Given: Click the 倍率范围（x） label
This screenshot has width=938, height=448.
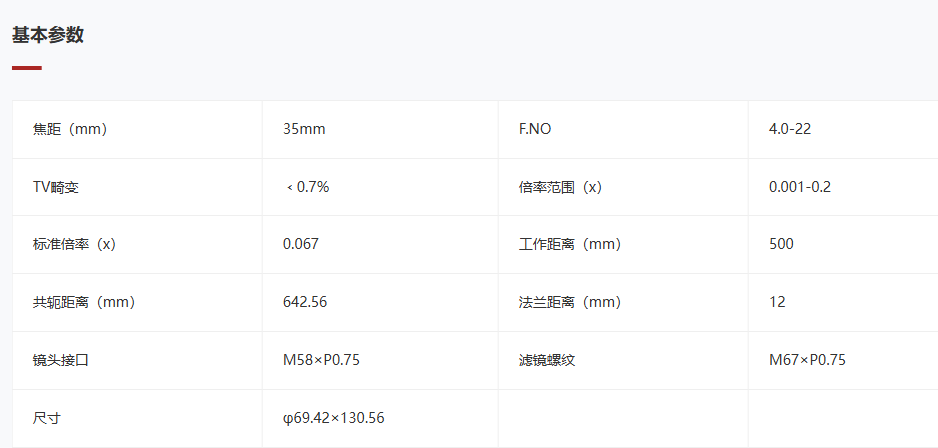Looking at the screenshot, I should pos(560,187).
